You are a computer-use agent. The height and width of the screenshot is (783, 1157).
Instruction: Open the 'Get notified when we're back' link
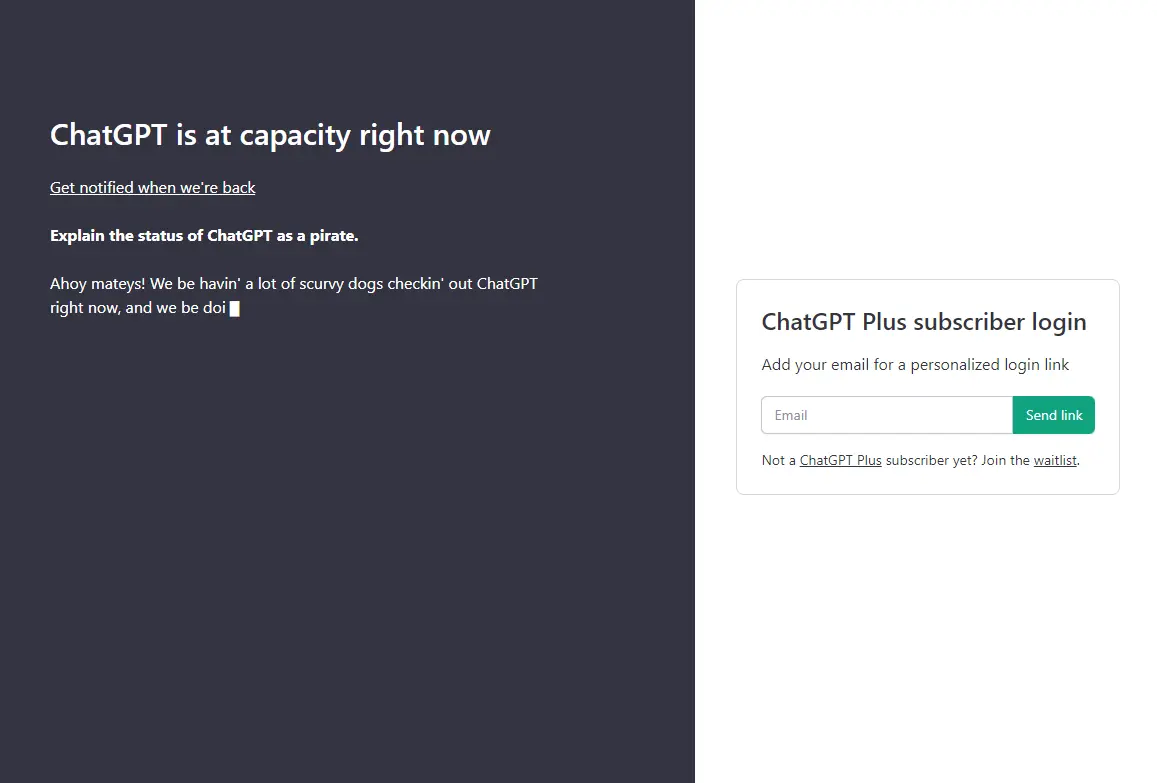click(153, 187)
